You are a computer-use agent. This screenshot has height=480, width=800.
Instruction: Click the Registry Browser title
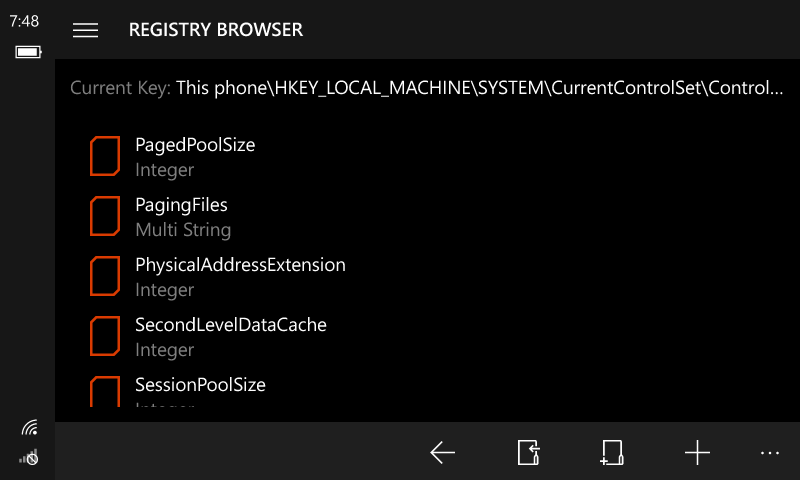pyautogui.click(x=216, y=30)
